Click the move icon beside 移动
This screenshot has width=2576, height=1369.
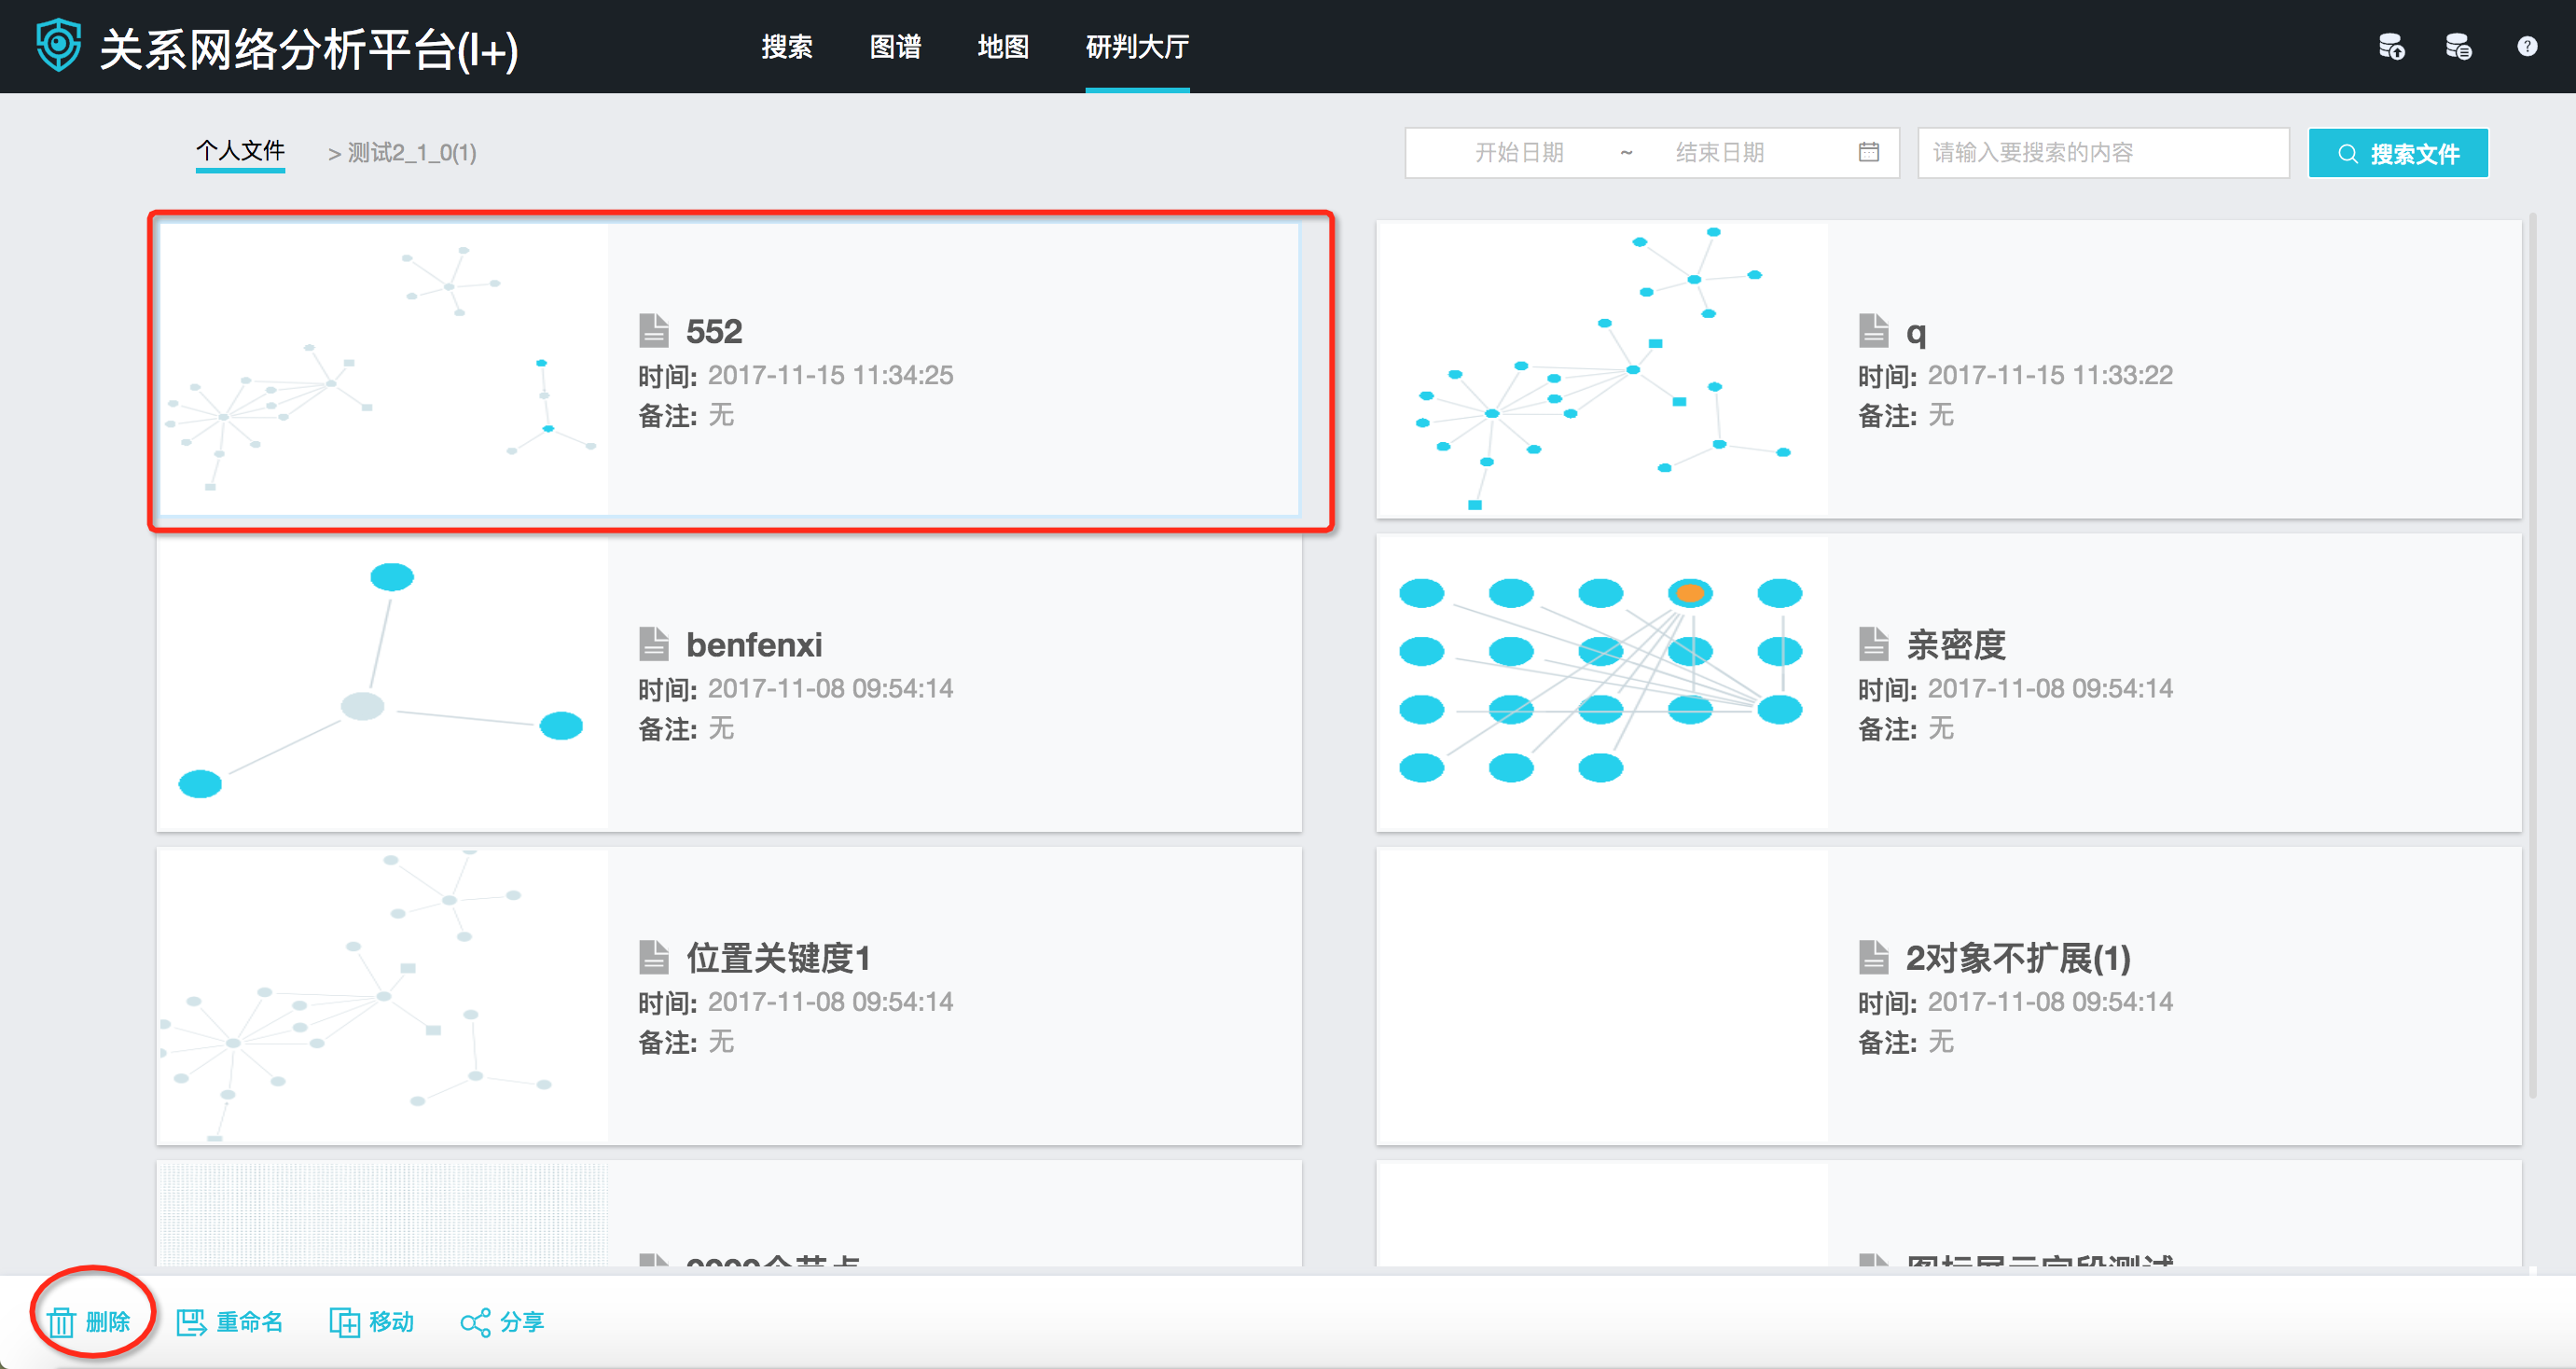(x=344, y=1322)
